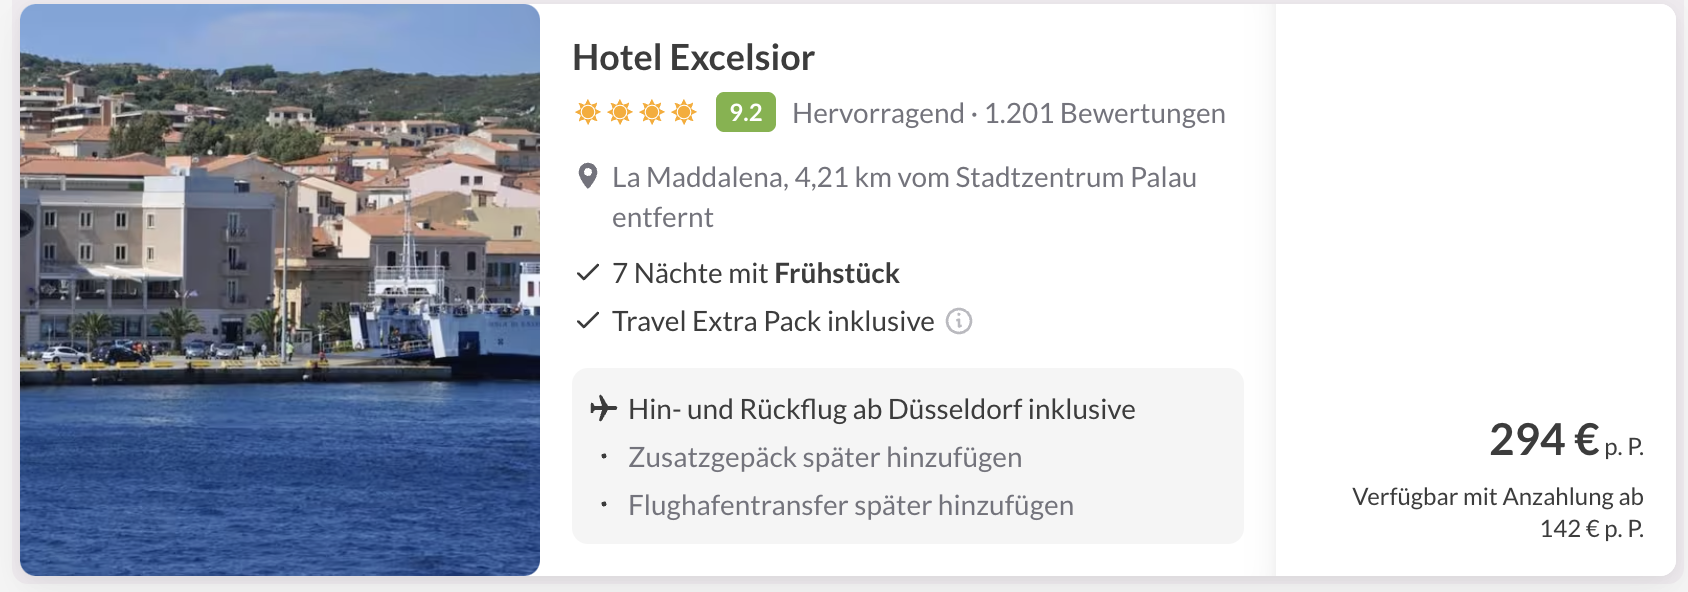This screenshot has height=592, width=1688.
Task: Select Flughafentransfer später hinzufügen
Action: [x=851, y=505]
